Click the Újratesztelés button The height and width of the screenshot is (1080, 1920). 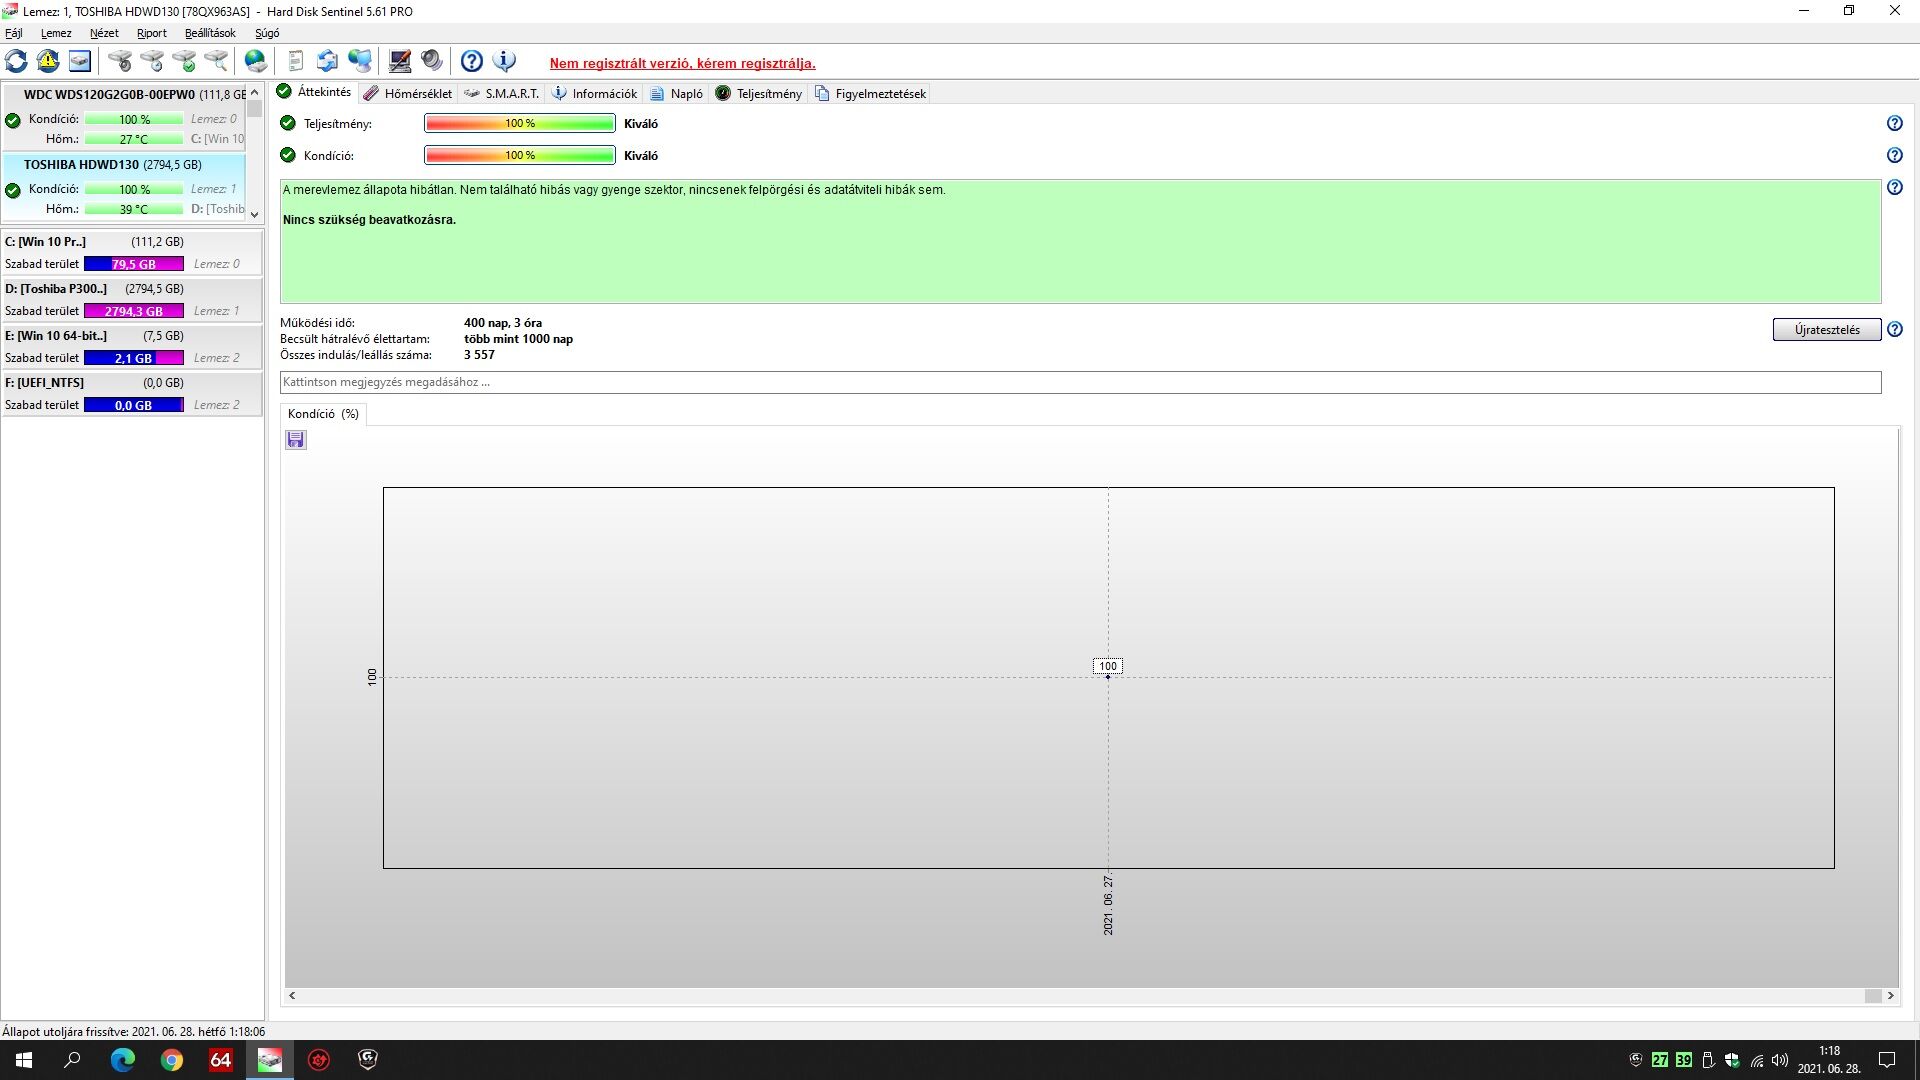[x=1826, y=330]
